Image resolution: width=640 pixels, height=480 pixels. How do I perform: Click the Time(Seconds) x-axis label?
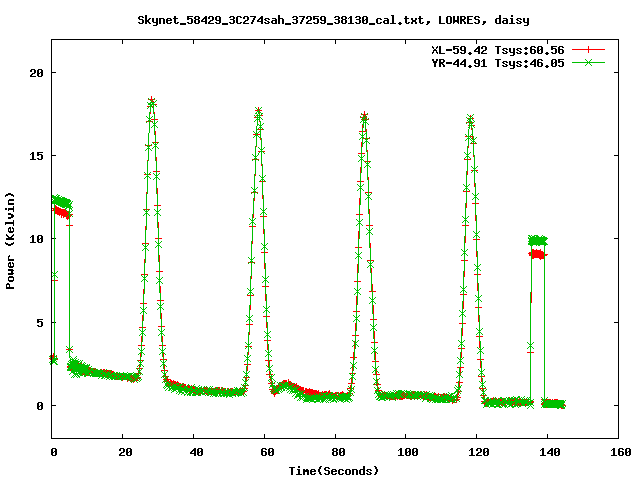pyautogui.click(x=334, y=471)
